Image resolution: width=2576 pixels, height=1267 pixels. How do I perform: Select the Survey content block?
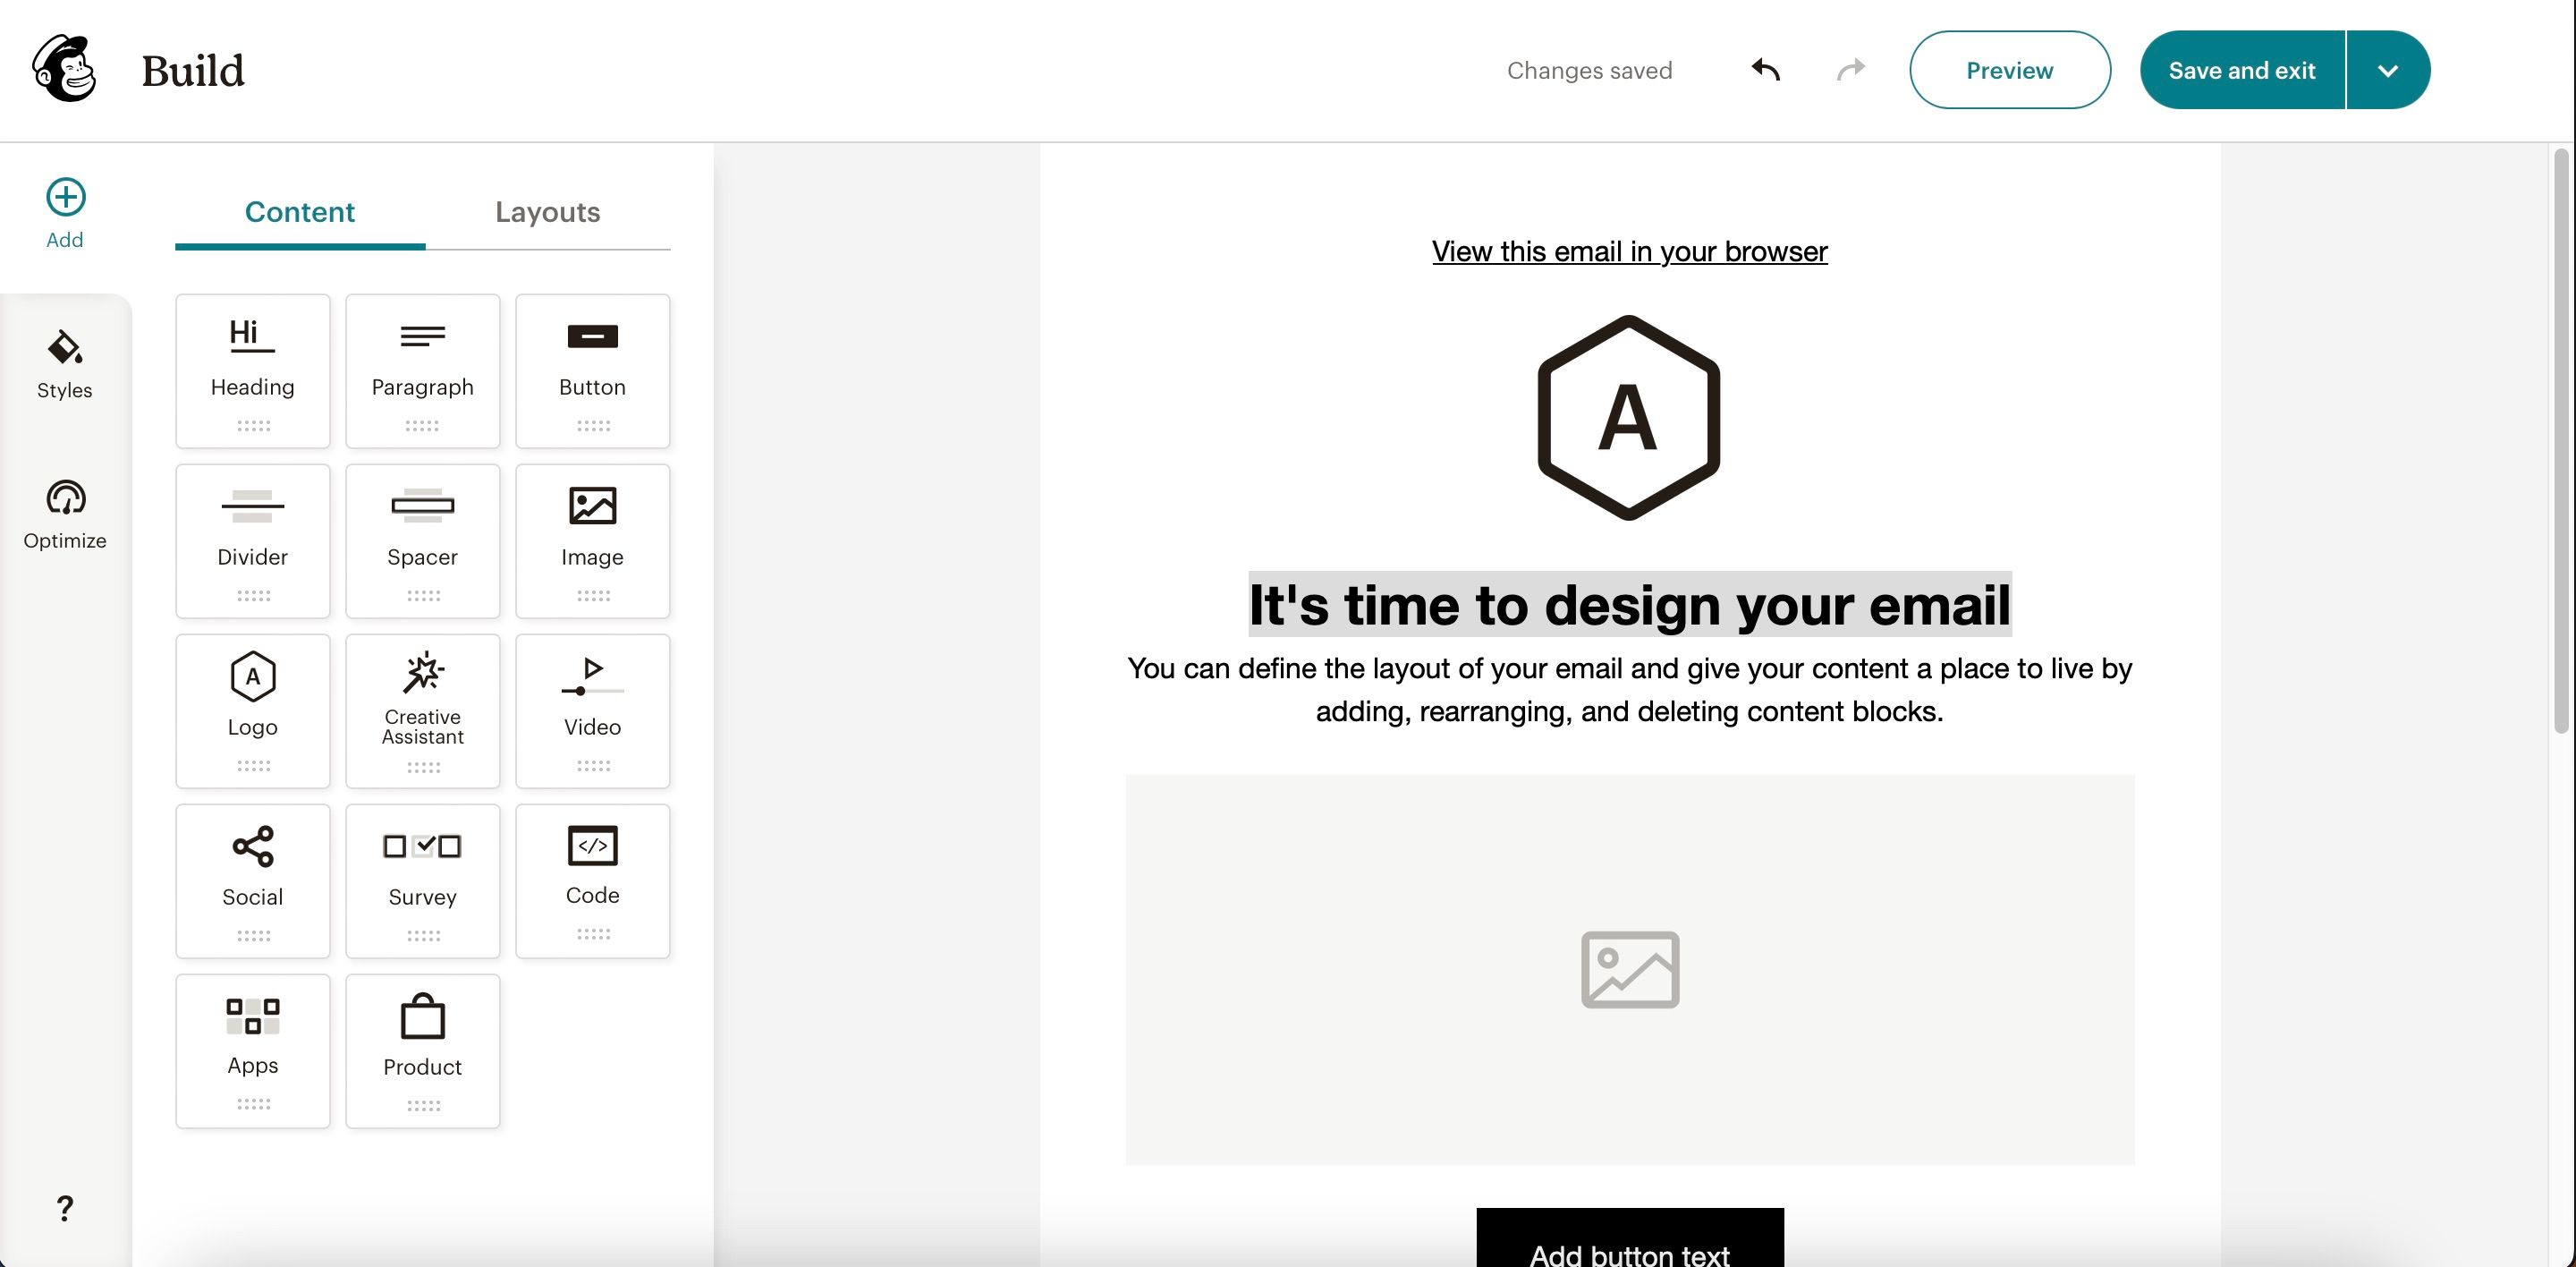click(x=422, y=880)
